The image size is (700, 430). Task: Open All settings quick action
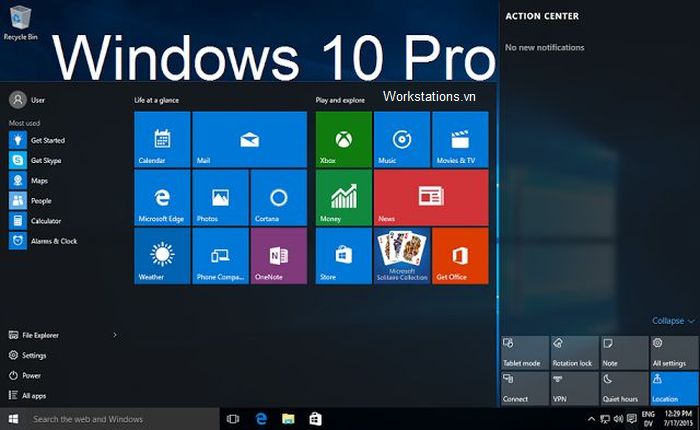674,353
